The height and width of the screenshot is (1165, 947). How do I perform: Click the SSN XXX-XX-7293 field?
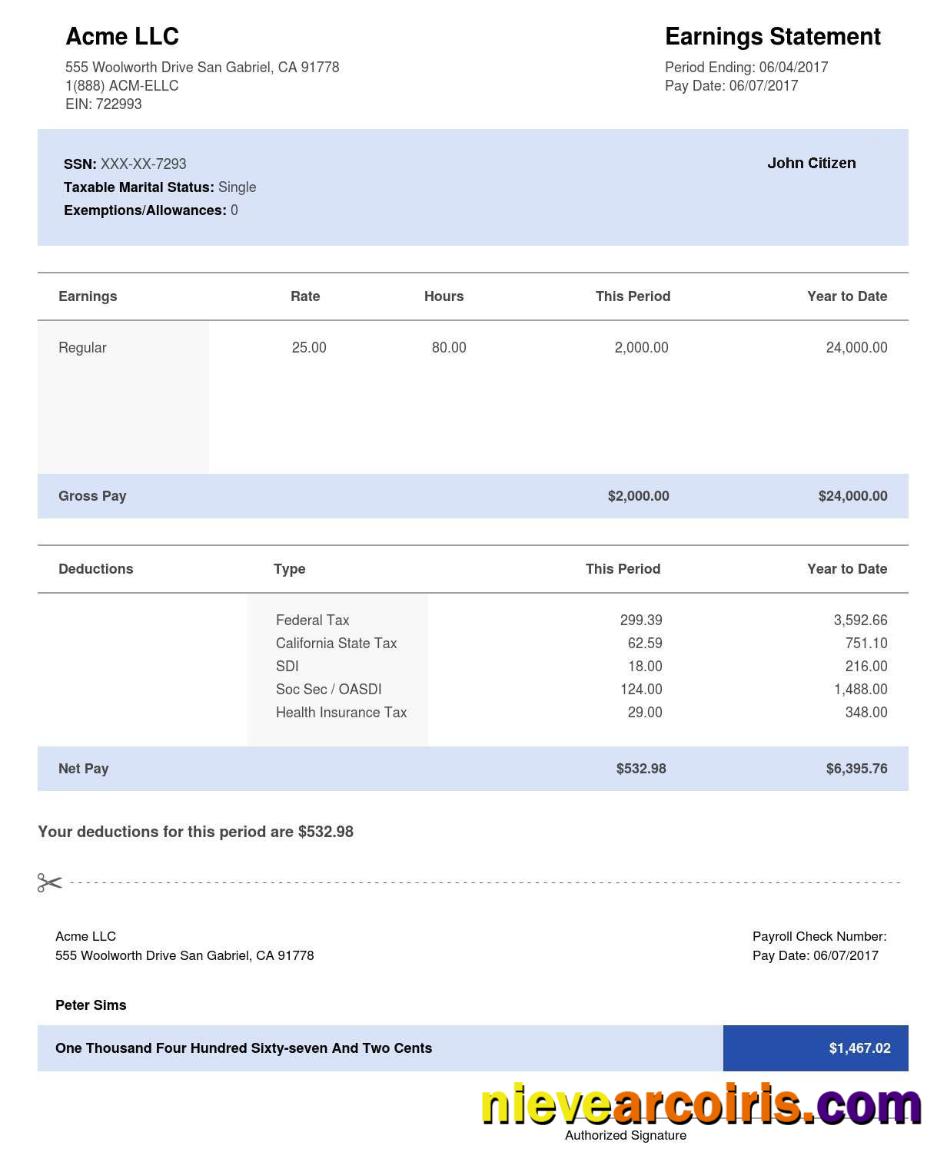(125, 164)
